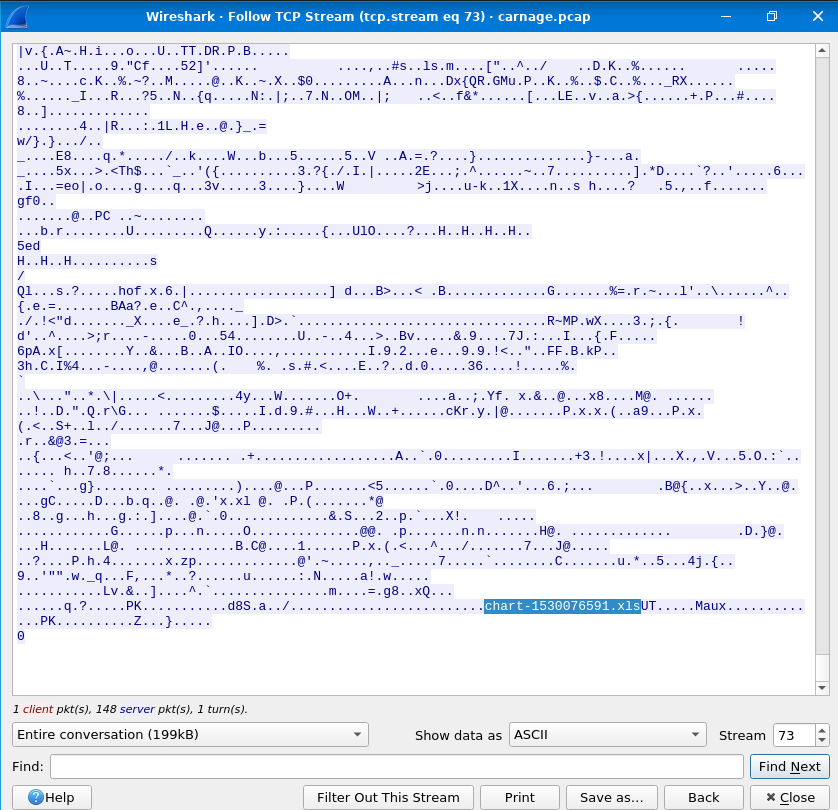Click the '5ed' line in stream
This screenshot has width=838, height=810.
tap(28, 246)
